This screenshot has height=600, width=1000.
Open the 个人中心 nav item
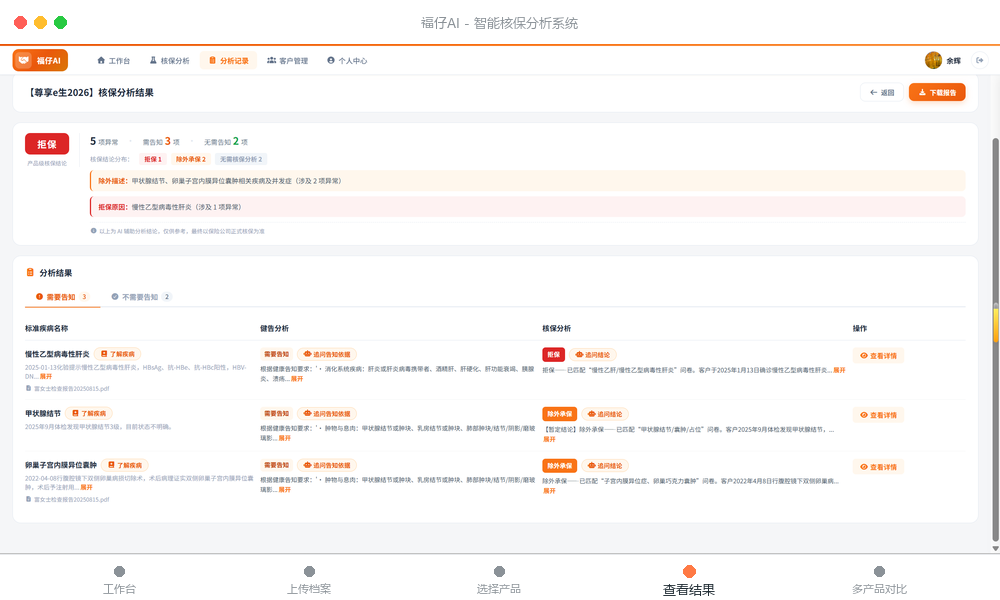coord(347,61)
